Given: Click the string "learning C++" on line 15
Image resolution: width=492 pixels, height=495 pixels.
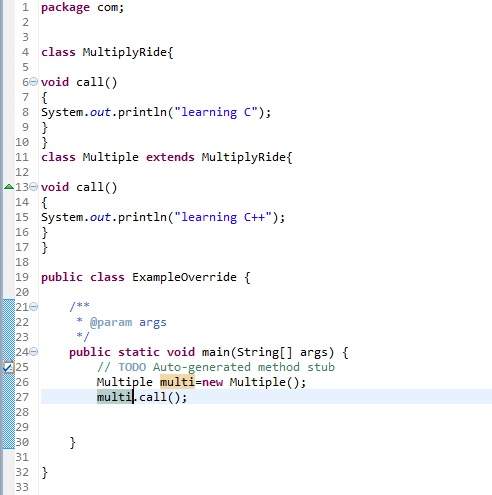Looking at the screenshot, I should click(x=223, y=218).
